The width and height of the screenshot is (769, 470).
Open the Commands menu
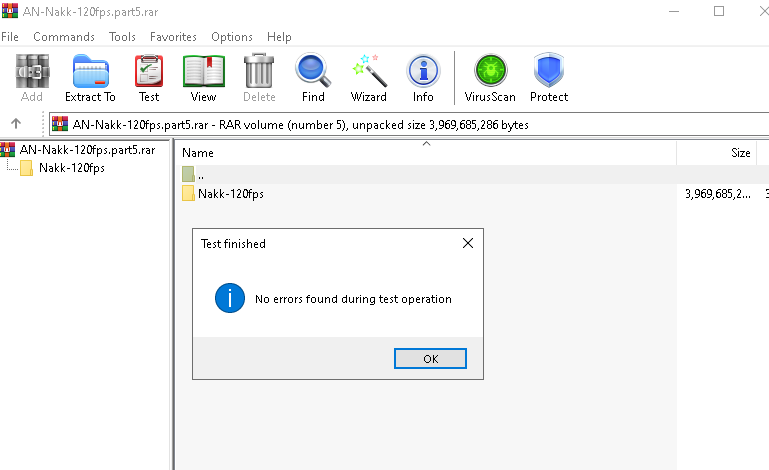pyautogui.click(x=64, y=37)
